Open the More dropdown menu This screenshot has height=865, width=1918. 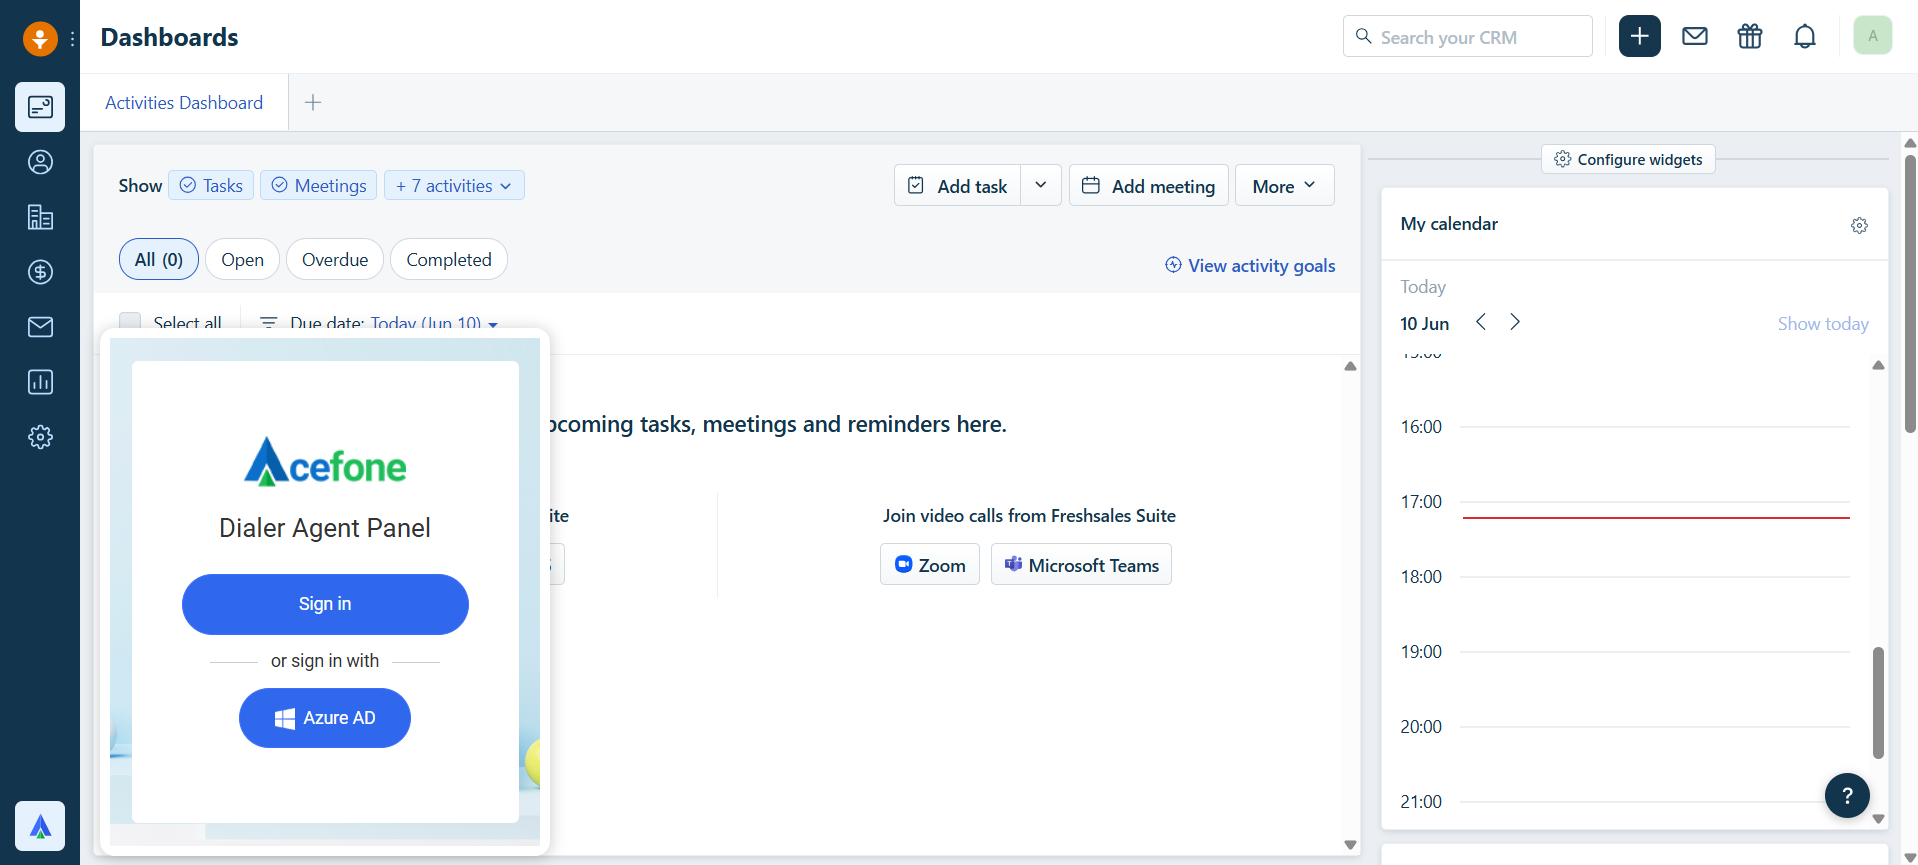point(1285,185)
